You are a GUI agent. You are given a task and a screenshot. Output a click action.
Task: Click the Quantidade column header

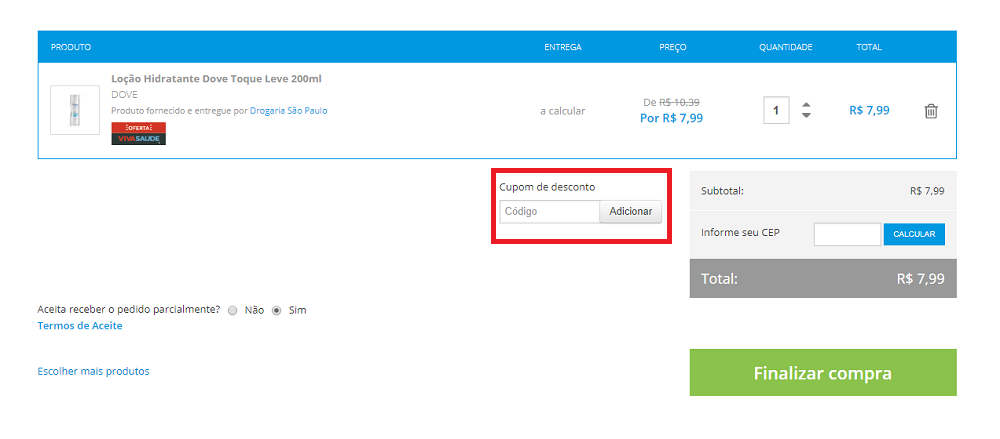pyautogui.click(x=785, y=47)
